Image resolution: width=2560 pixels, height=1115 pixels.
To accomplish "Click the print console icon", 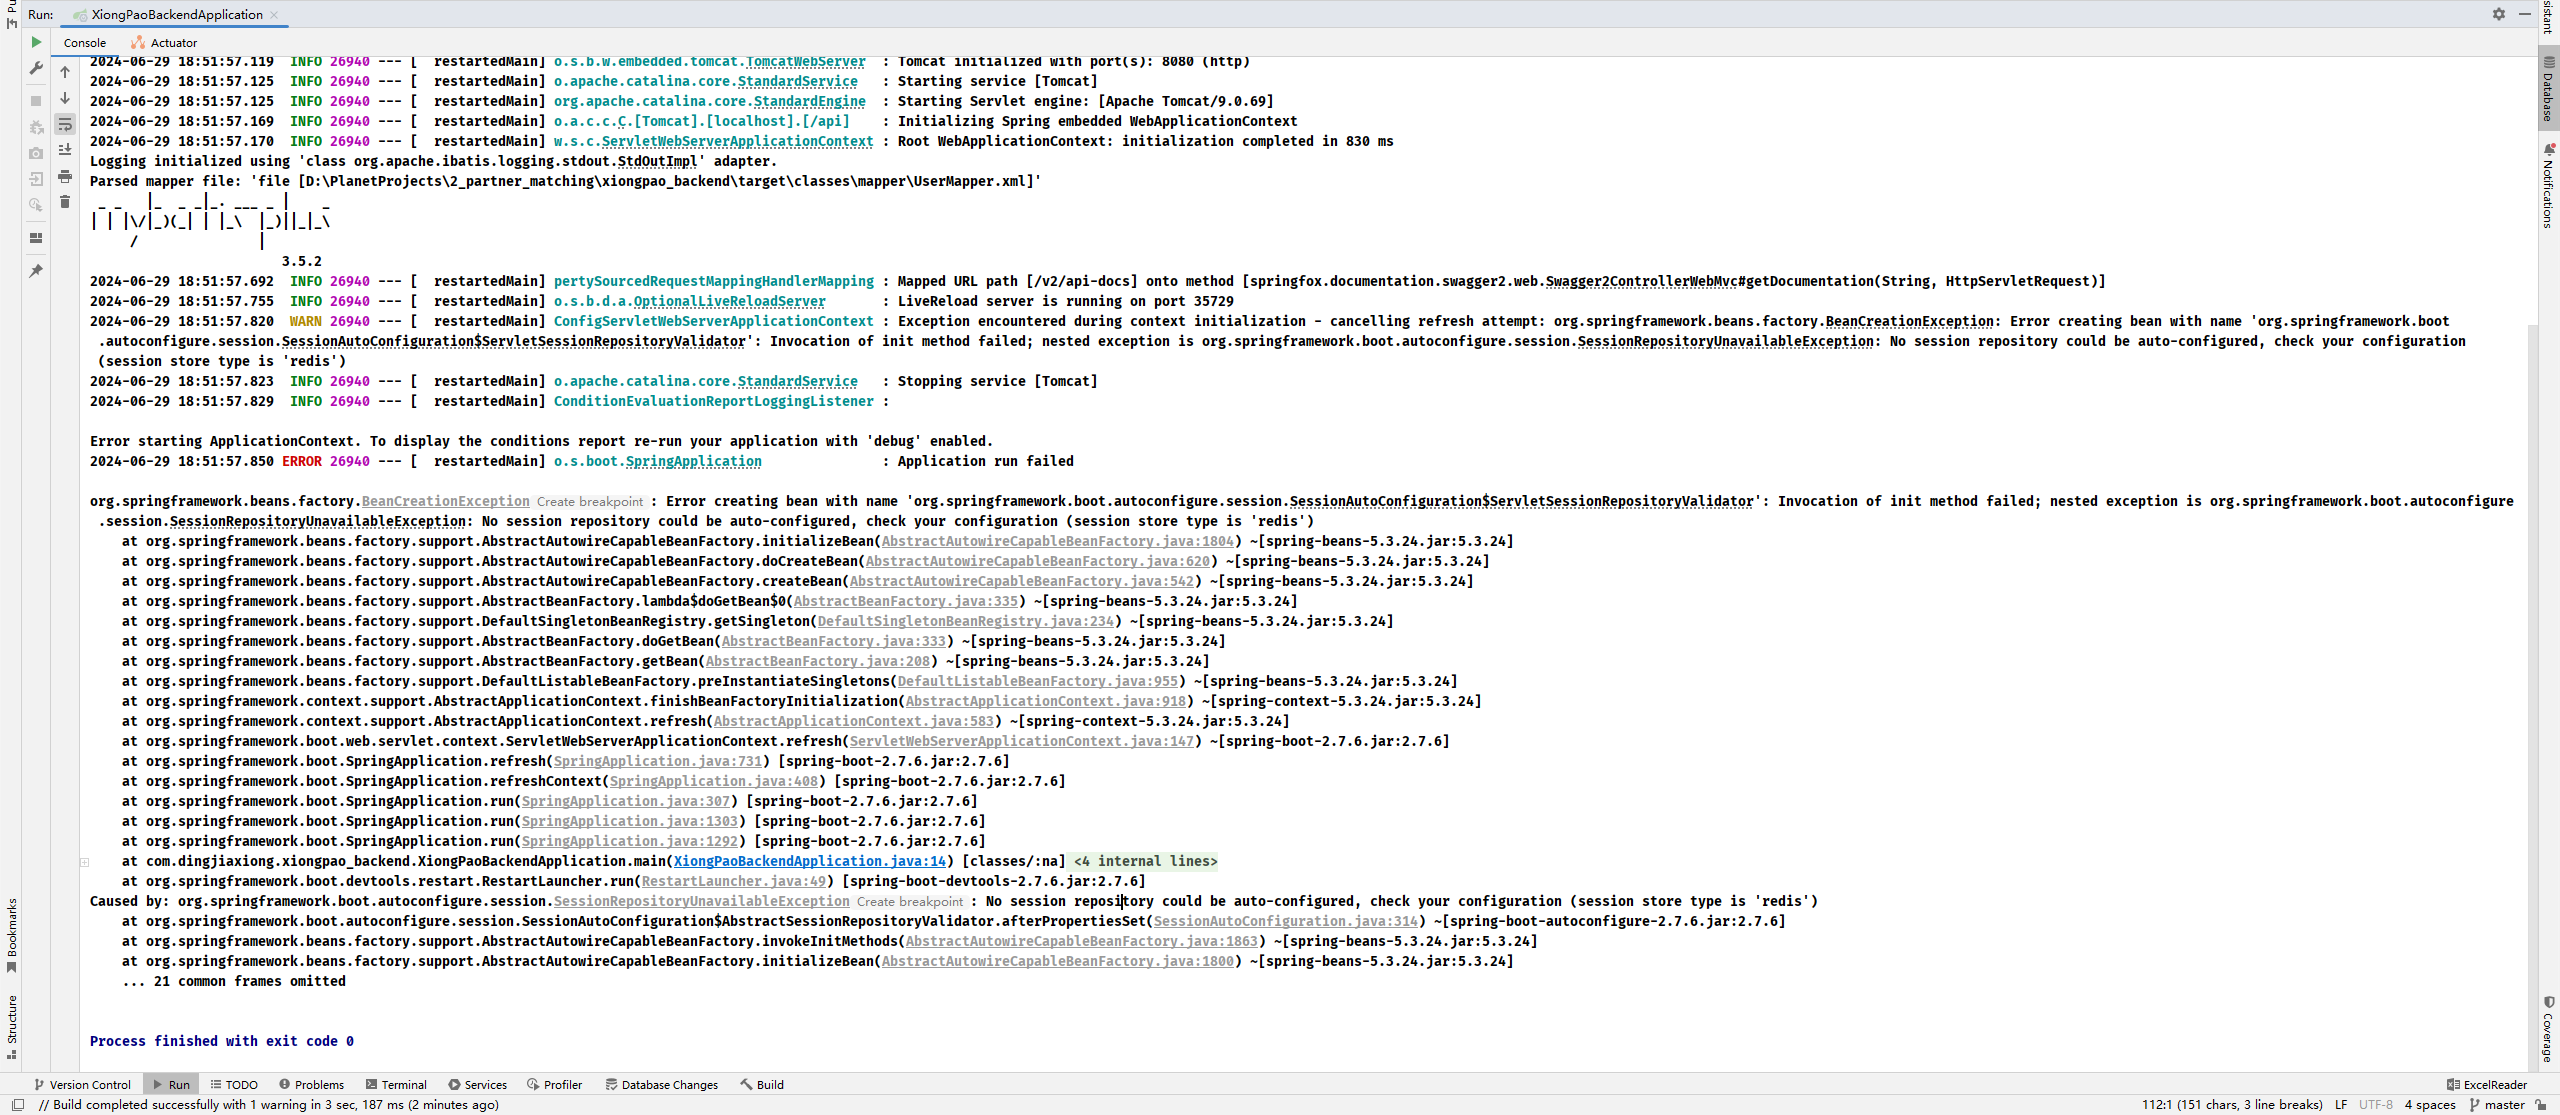I will pyautogui.click(x=65, y=176).
